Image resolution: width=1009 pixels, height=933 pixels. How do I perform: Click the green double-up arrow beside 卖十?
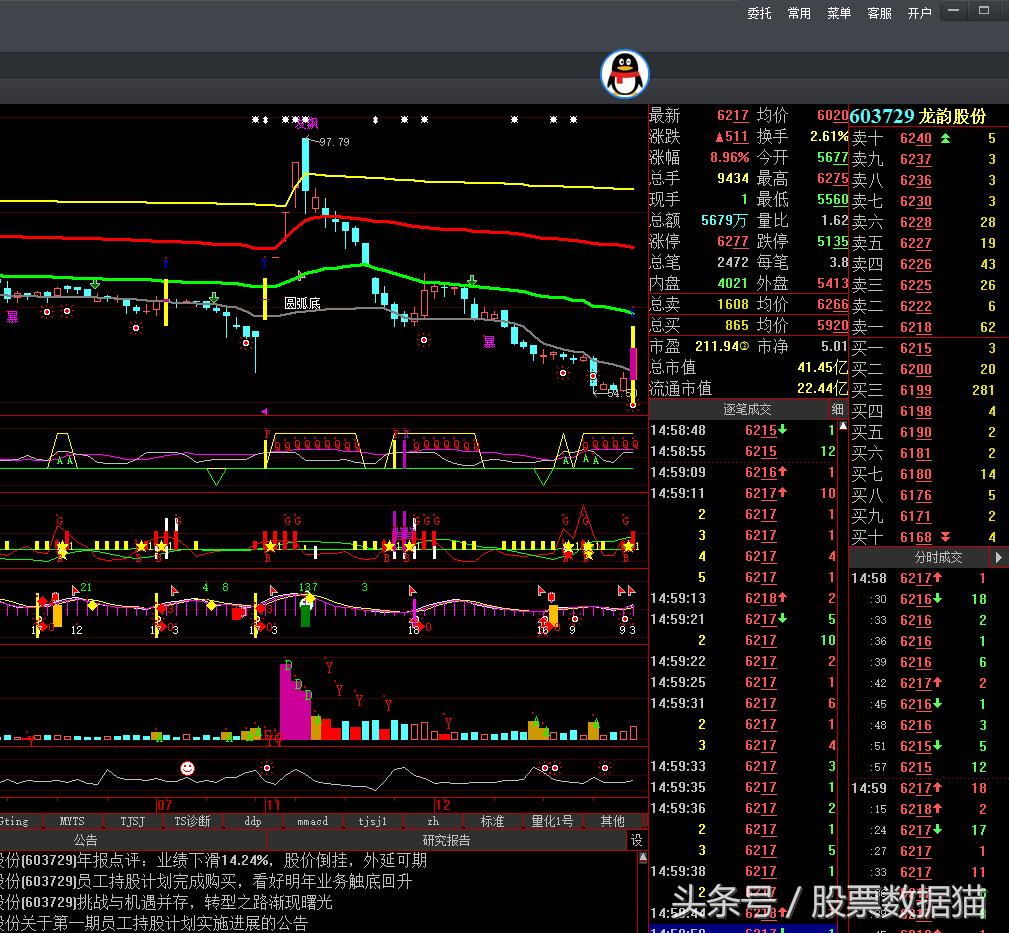pyautogui.click(x=945, y=138)
